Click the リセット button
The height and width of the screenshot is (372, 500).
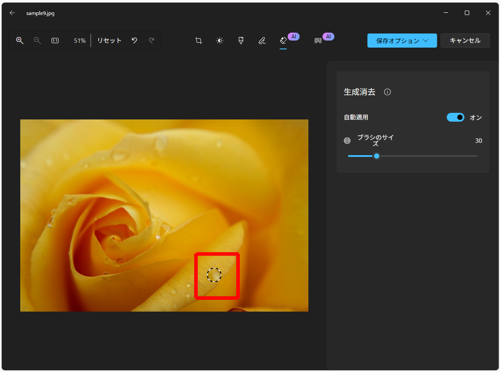[x=109, y=40]
